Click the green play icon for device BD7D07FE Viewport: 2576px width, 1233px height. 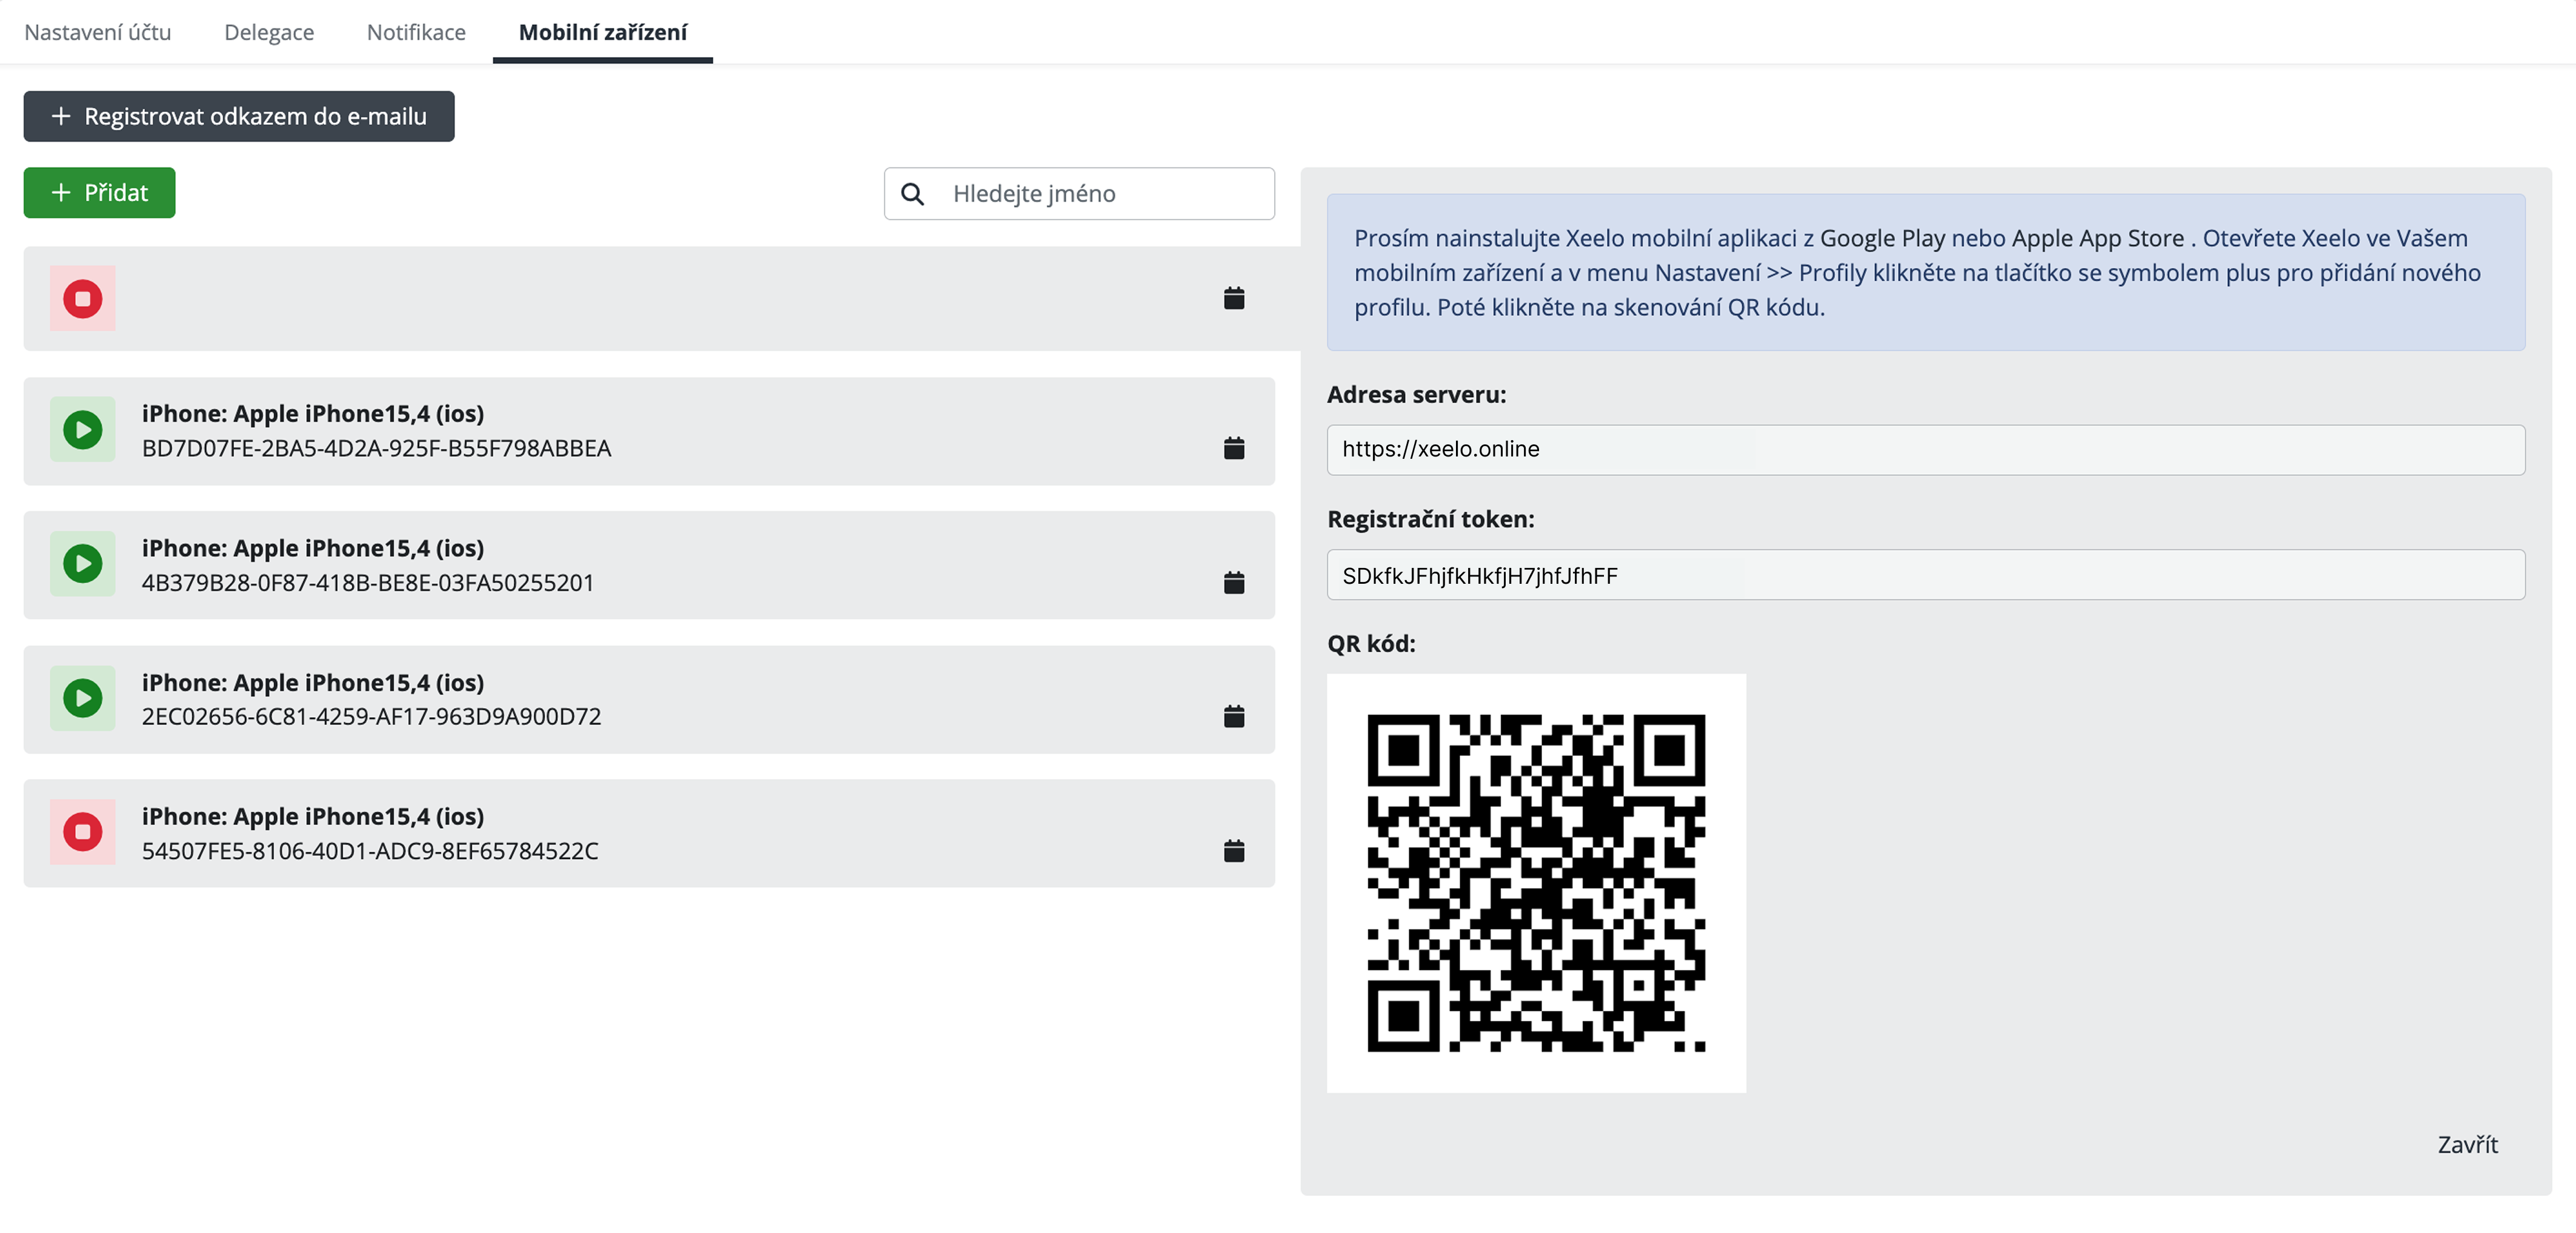pyautogui.click(x=83, y=430)
